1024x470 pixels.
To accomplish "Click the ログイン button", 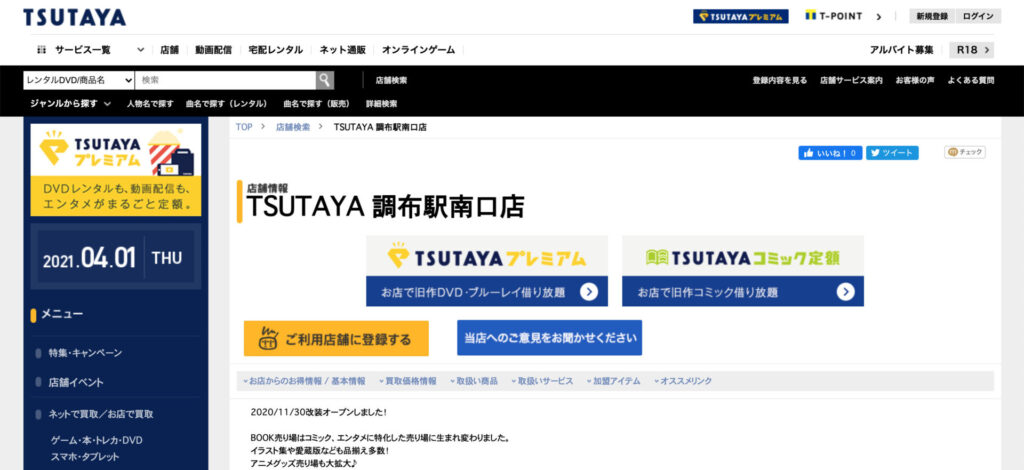I will tap(978, 16).
